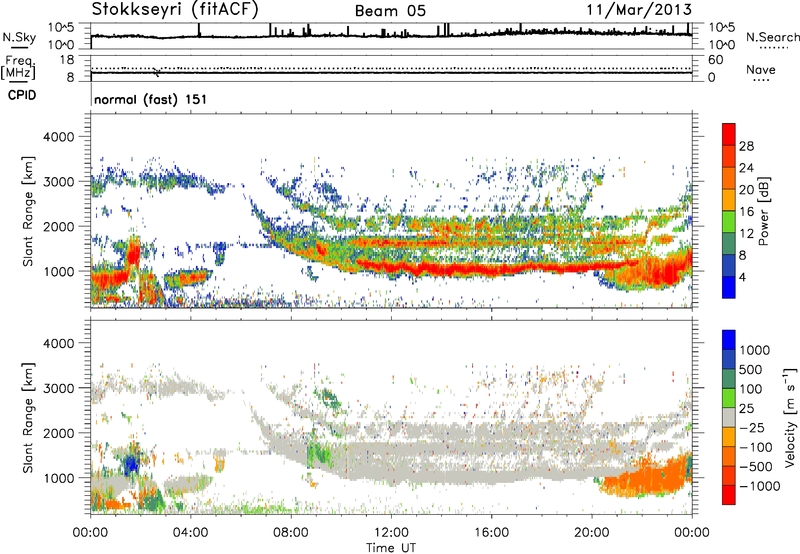Select the Beam 05 label
Viewport: 800px width, 554px height.
tap(390, 11)
